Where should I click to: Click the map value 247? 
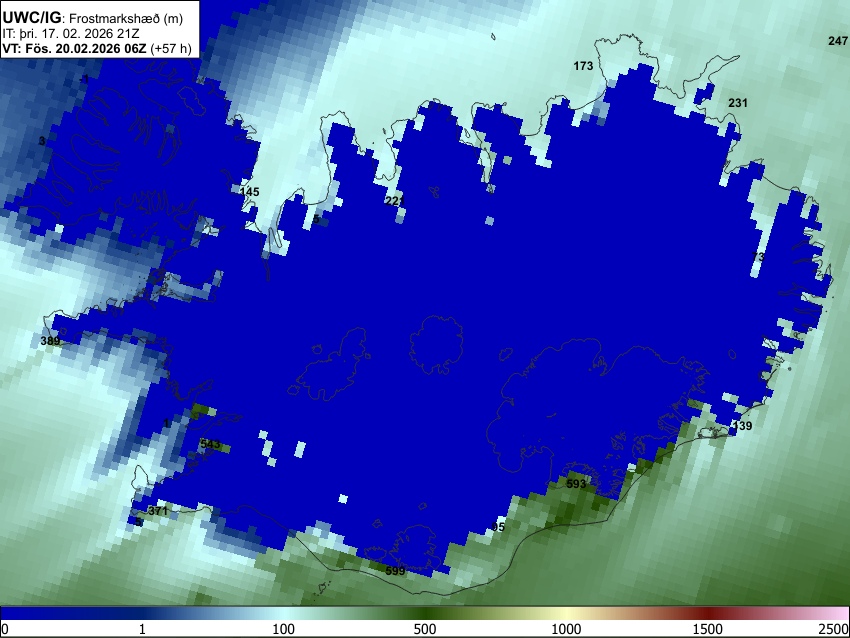point(838,41)
